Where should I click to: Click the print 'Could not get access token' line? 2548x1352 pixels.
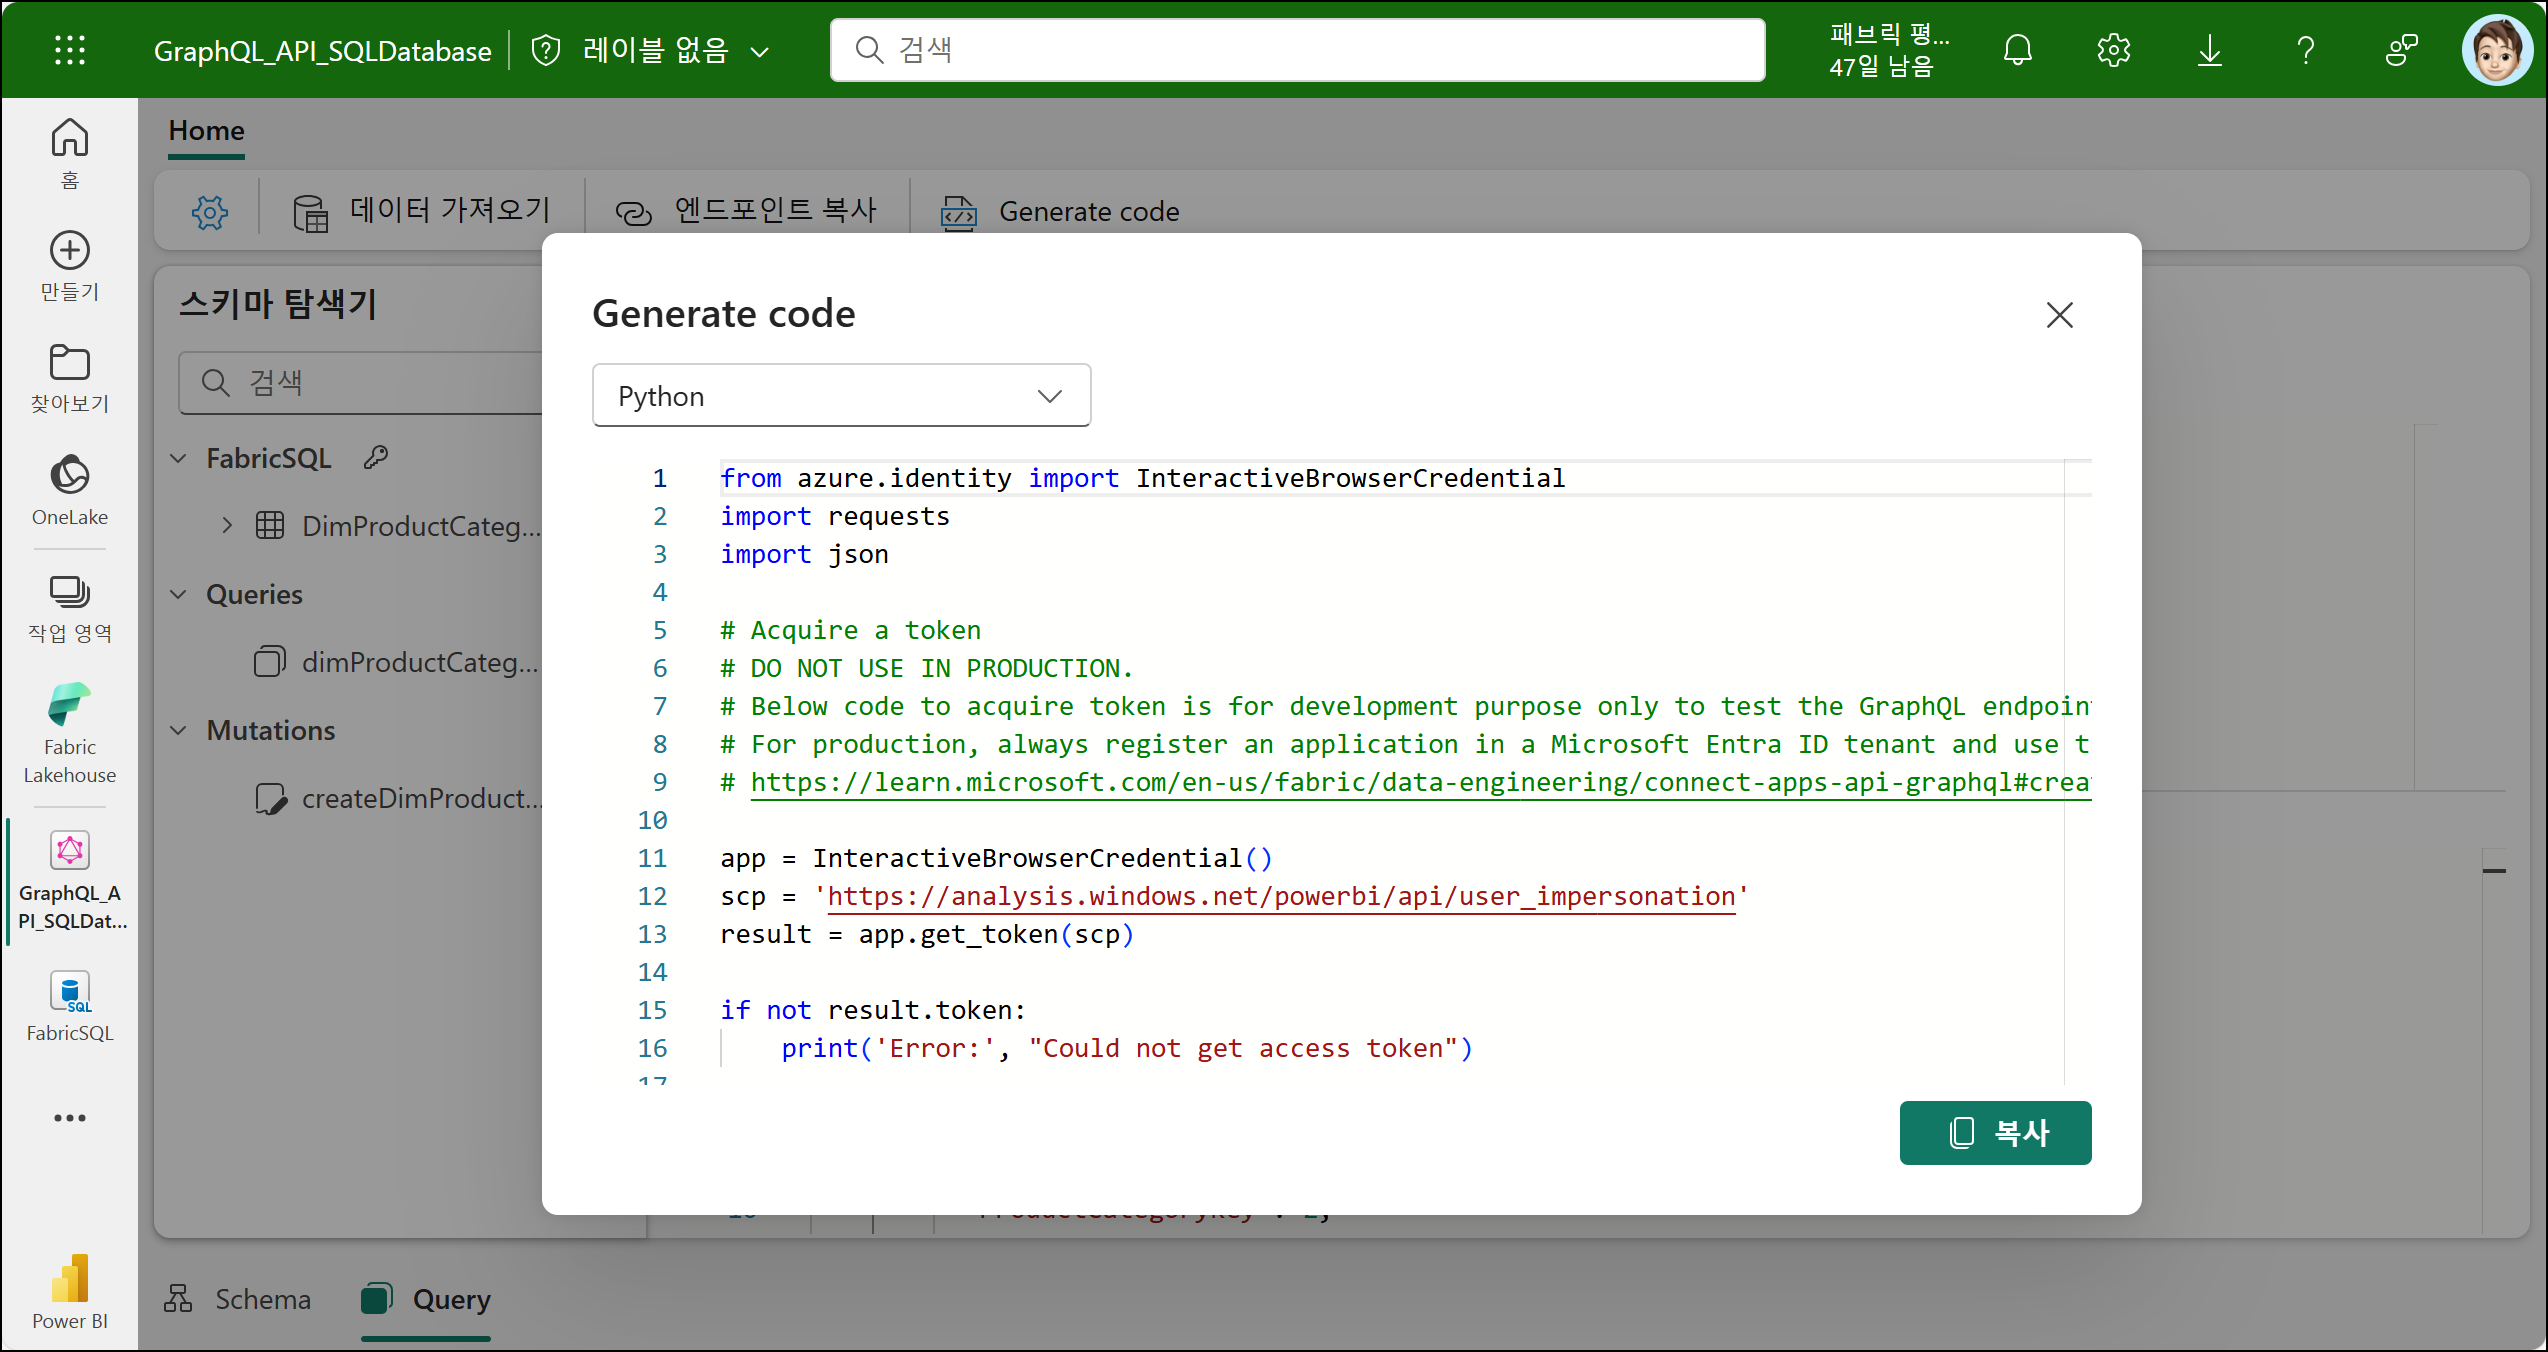coord(1127,1048)
